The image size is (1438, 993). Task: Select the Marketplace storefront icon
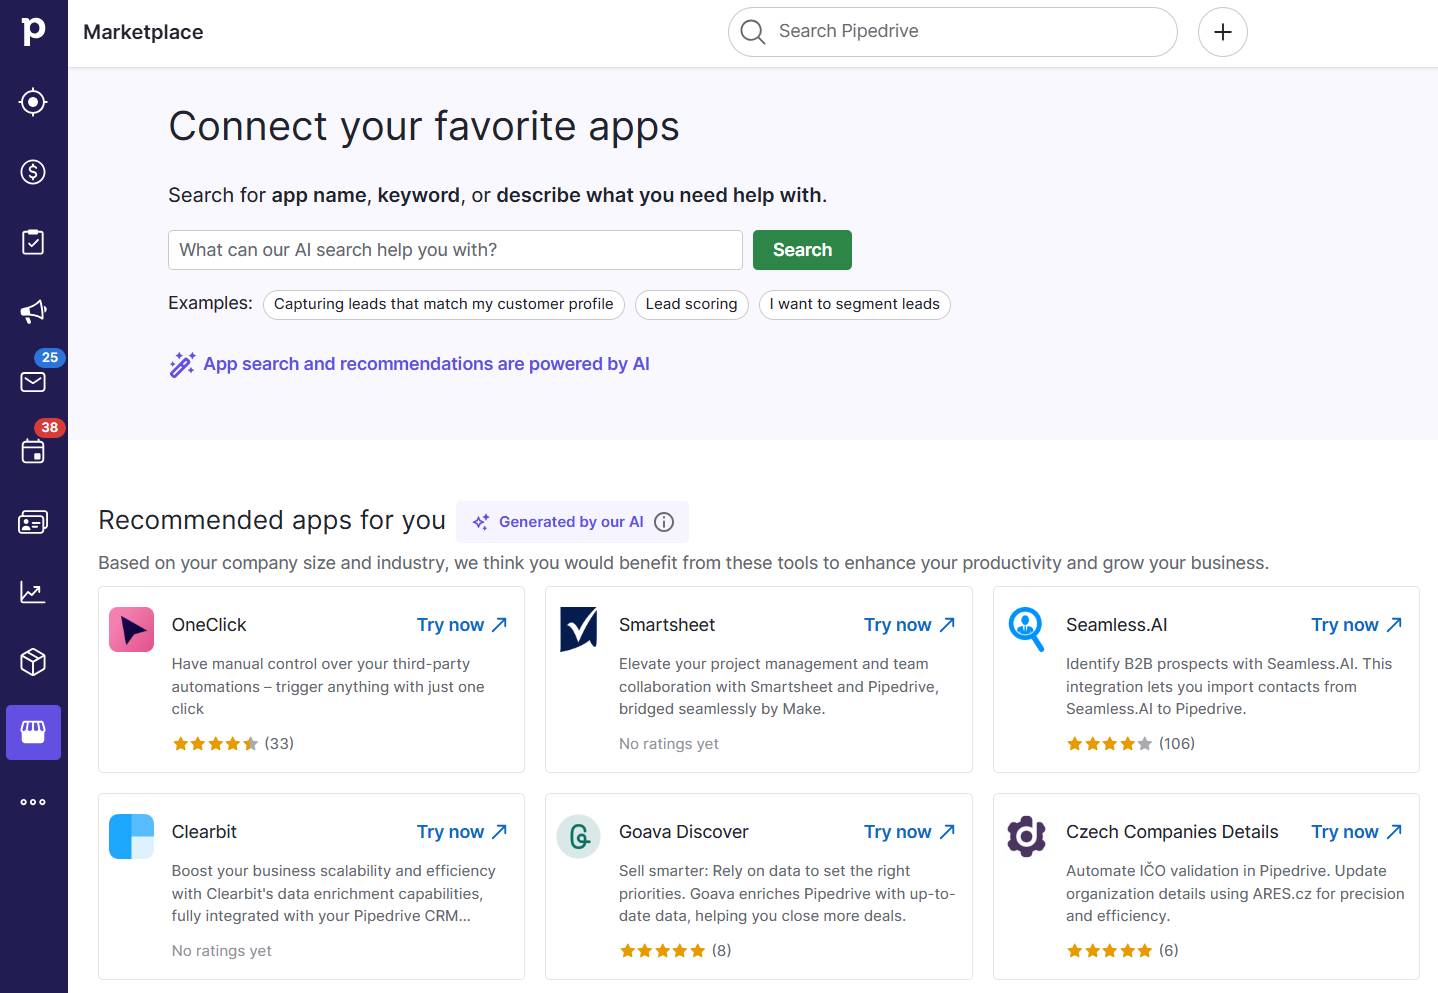pos(33,731)
